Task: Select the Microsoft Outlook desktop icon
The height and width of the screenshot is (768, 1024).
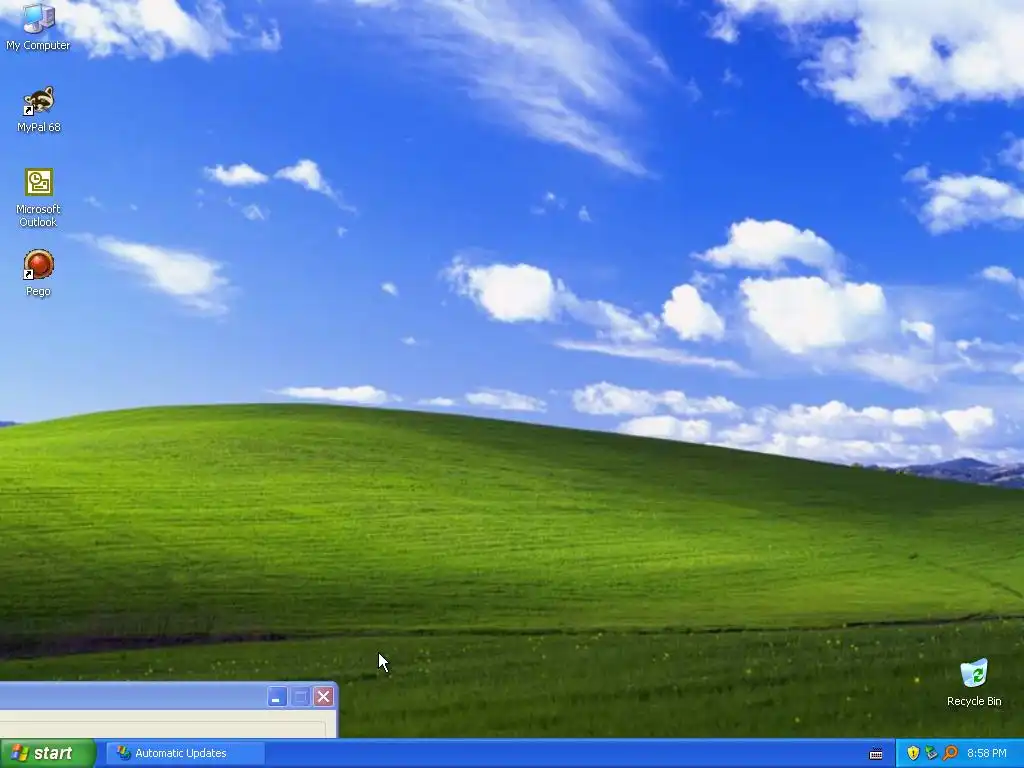Action: pyautogui.click(x=39, y=199)
